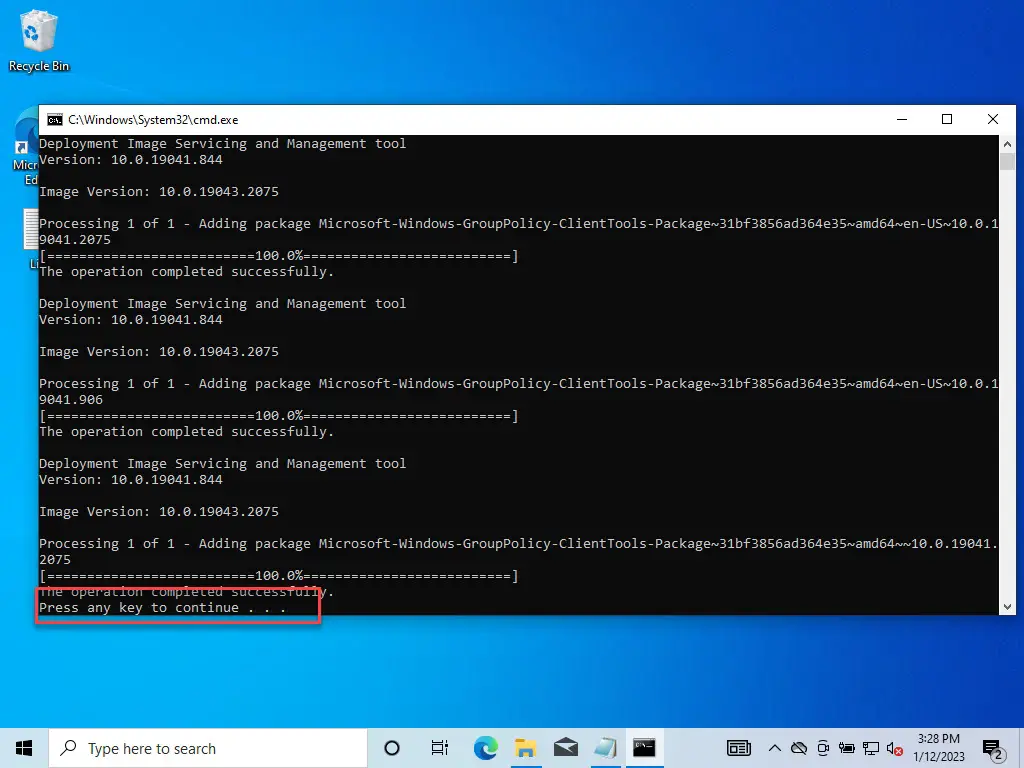The width and height of the screenshot is (1024, 768).
Task: Open the Windows Start menu
Action: tap(24, 748)
